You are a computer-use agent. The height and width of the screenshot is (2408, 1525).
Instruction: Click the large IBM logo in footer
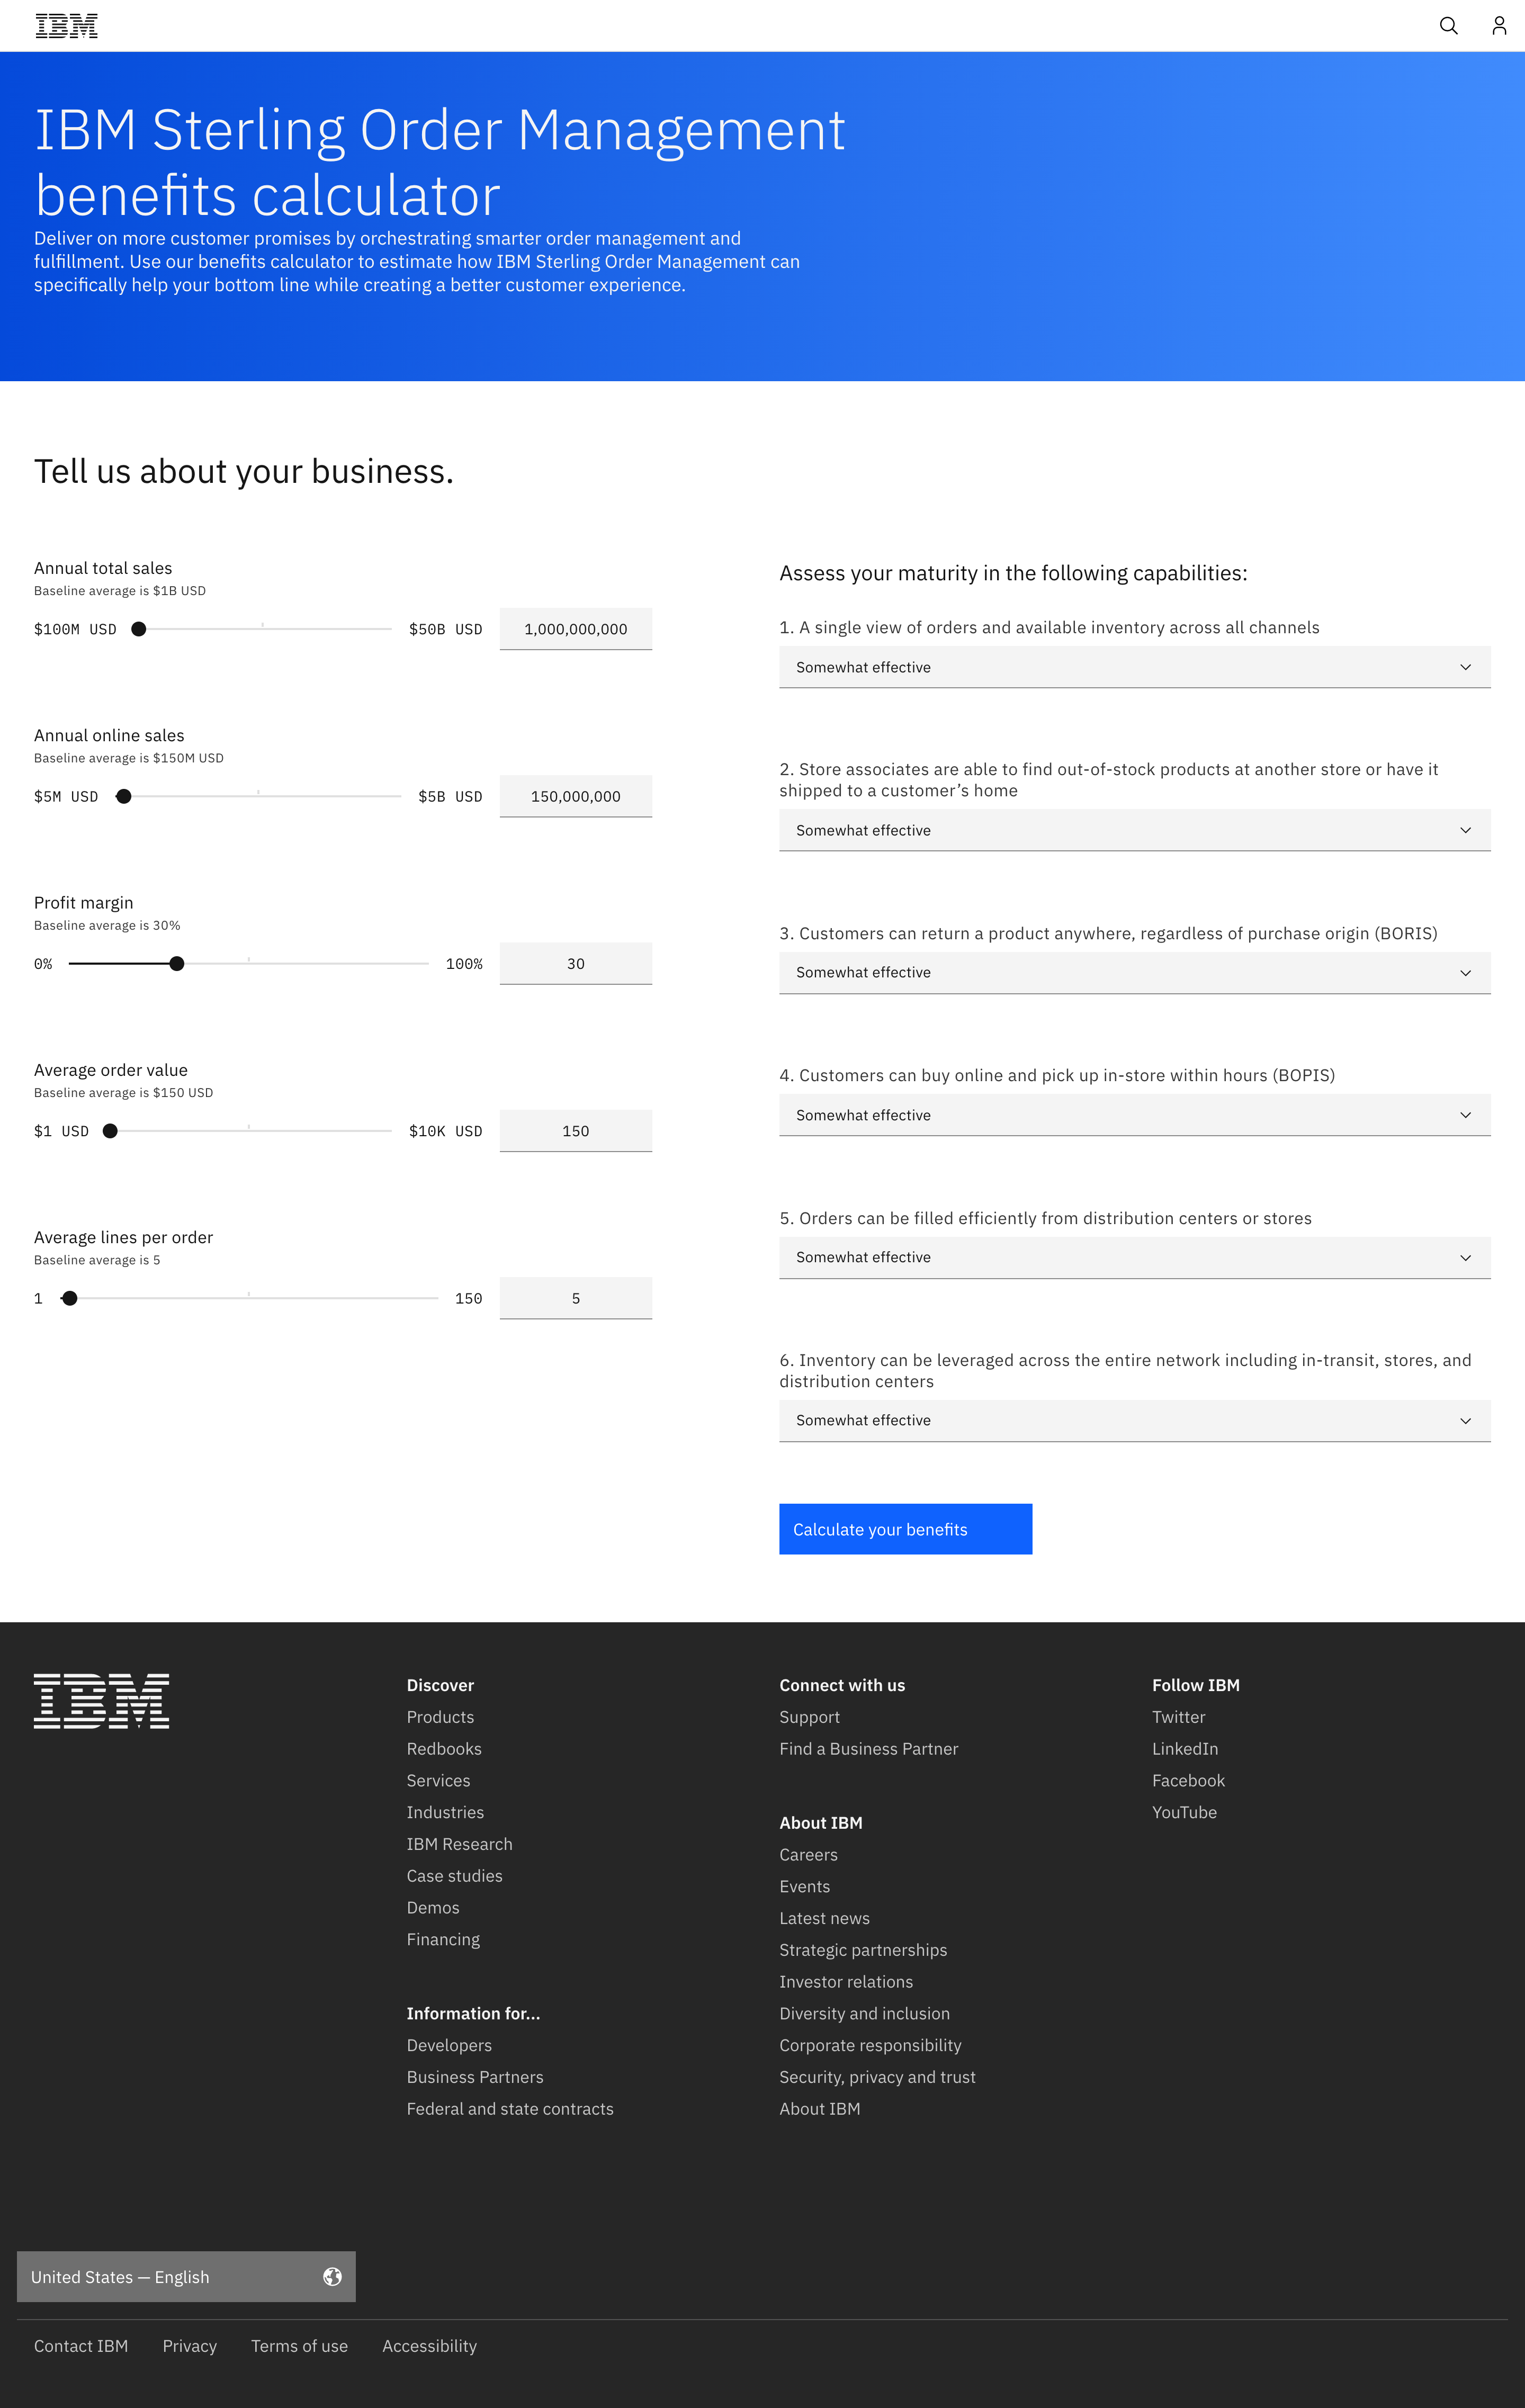(101, 1700)
